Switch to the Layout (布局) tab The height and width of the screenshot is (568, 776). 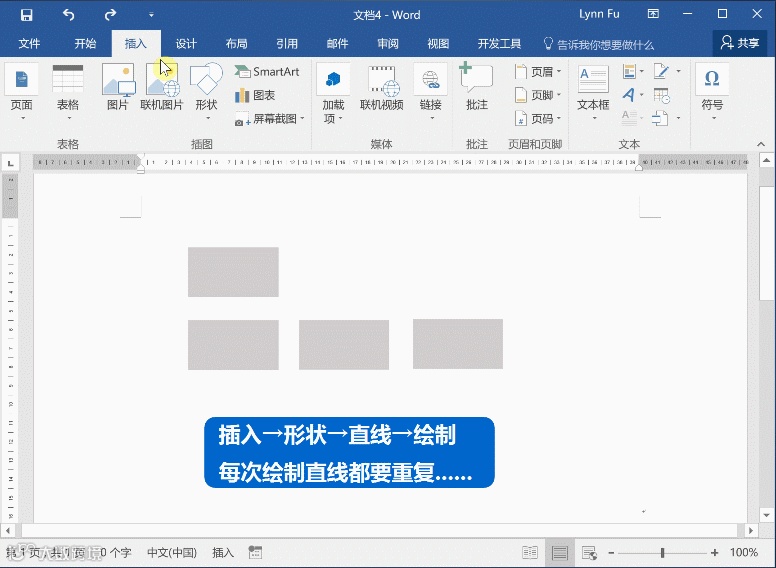pos(237,44)
